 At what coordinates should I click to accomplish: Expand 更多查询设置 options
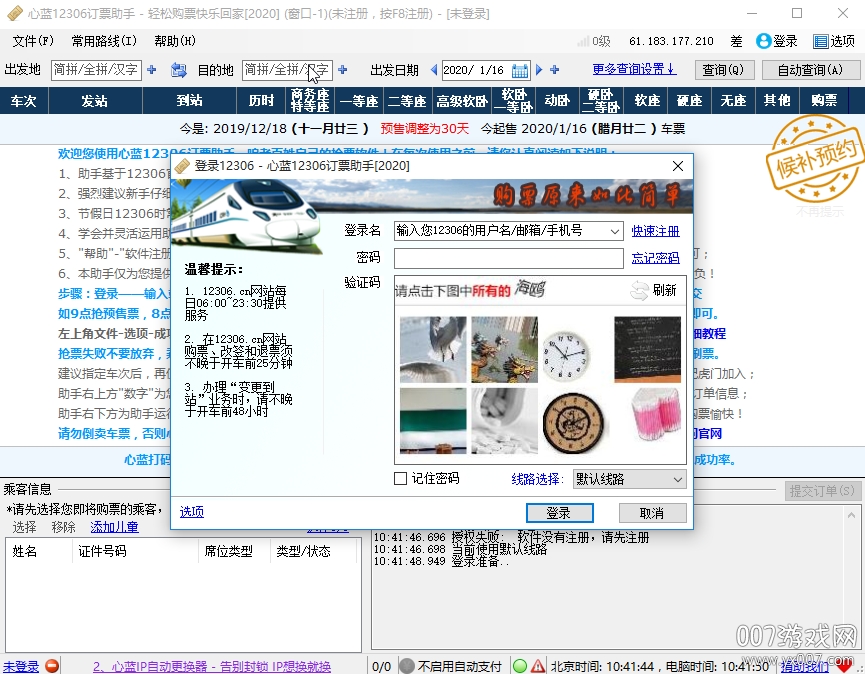click(x=632, y=69)
